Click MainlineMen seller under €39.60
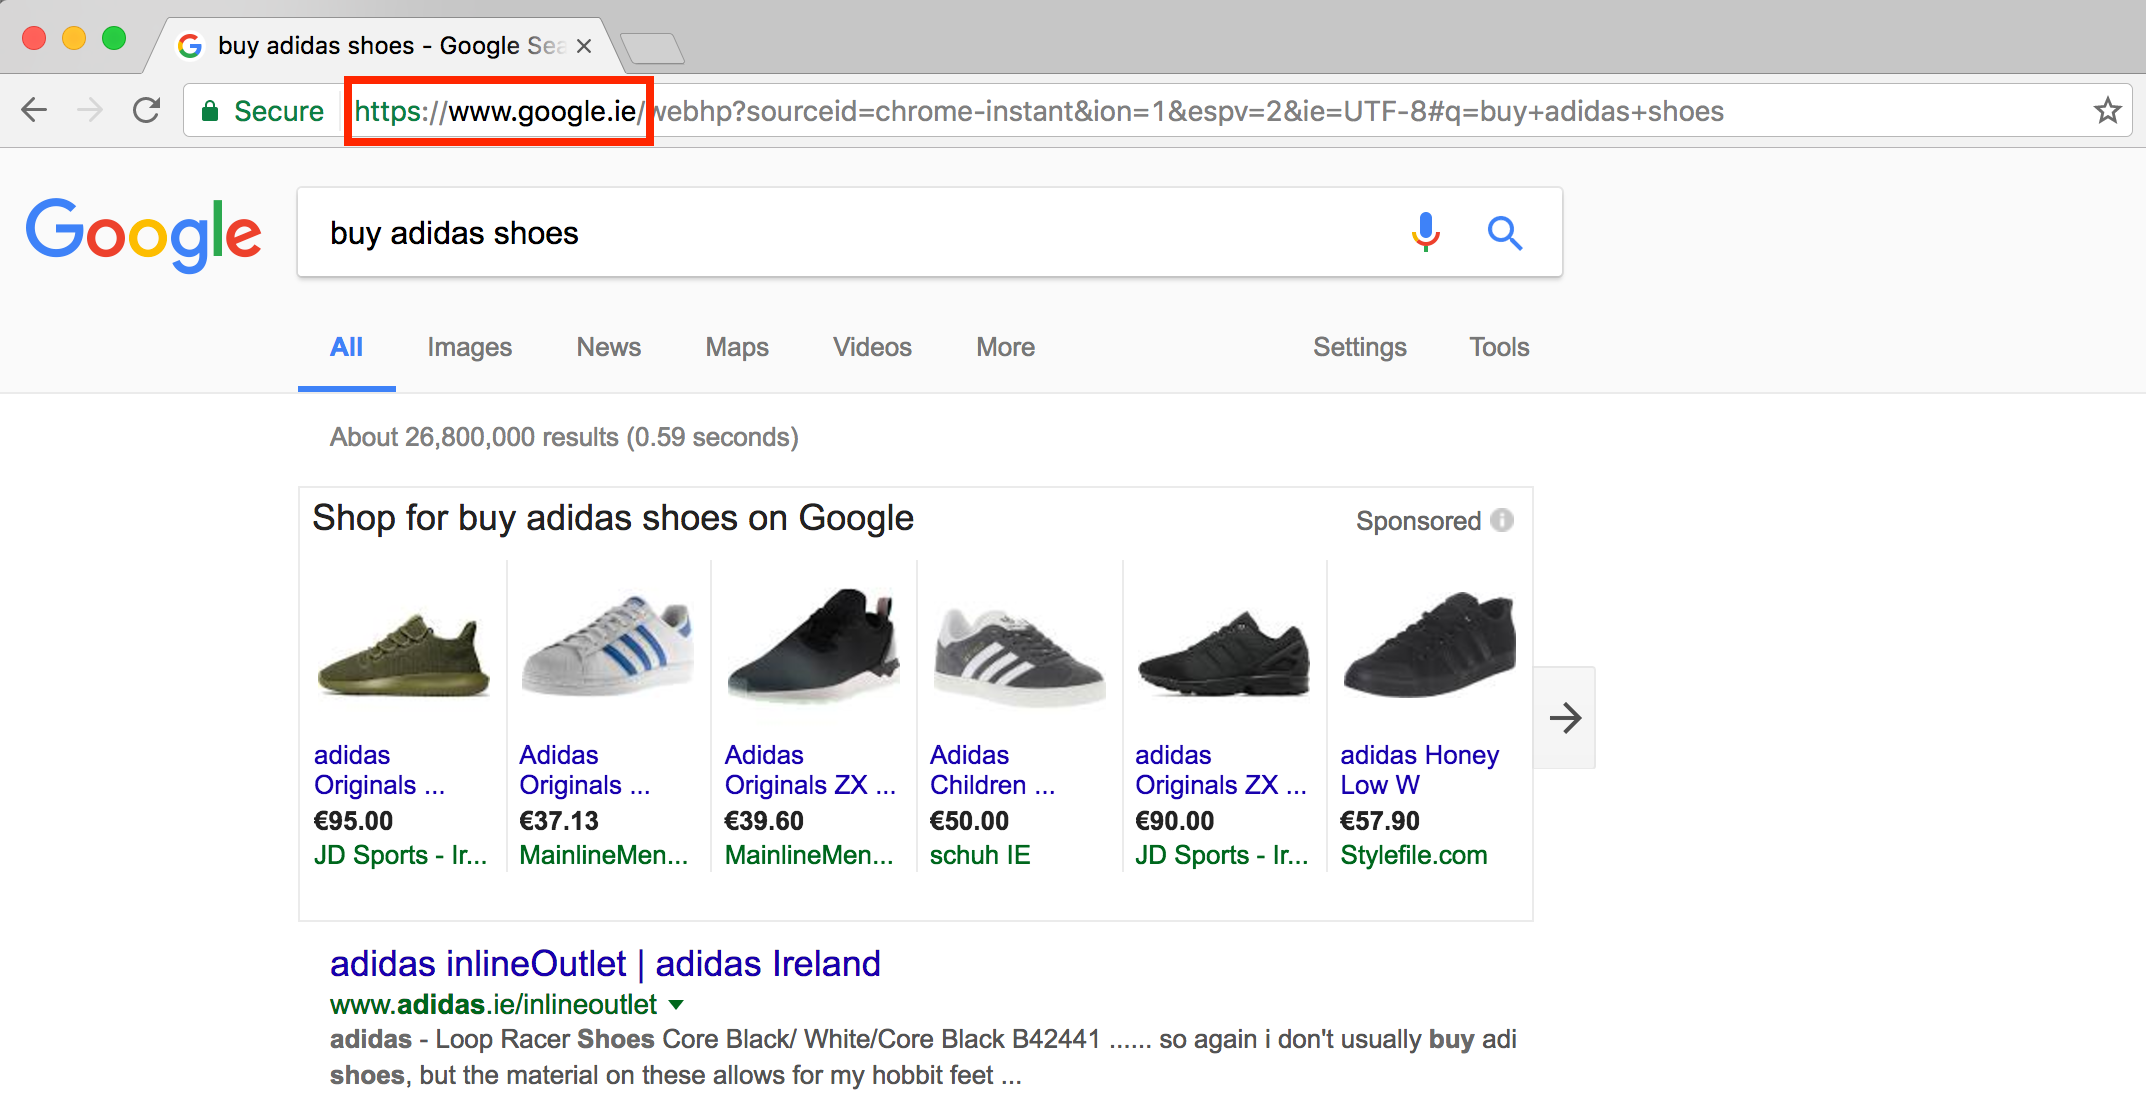 [x=809, y=855]
